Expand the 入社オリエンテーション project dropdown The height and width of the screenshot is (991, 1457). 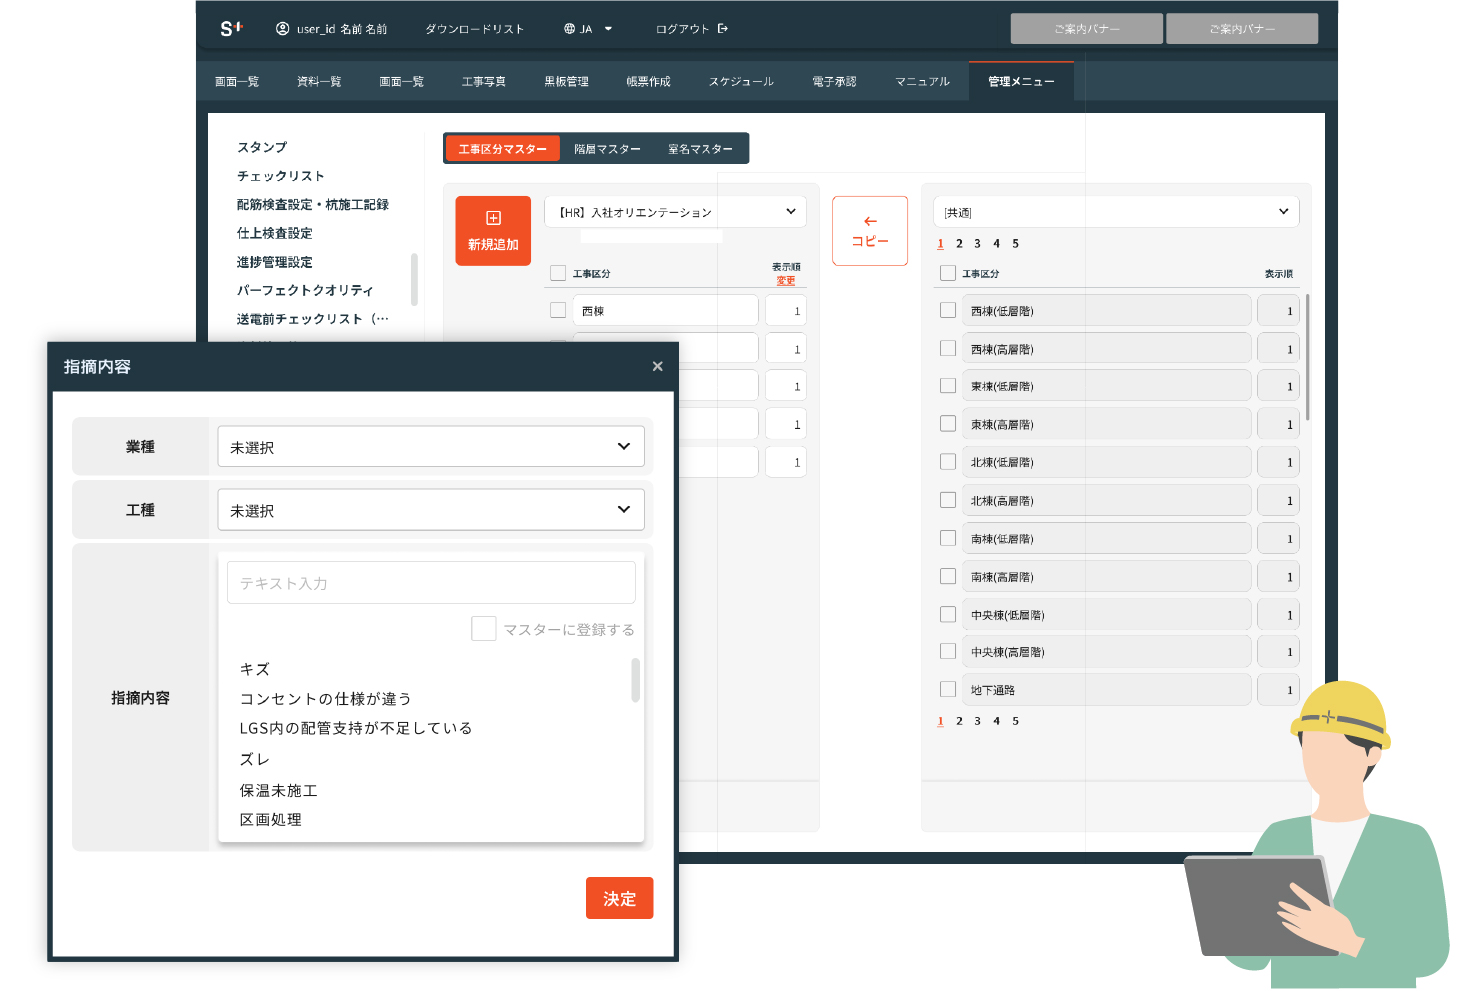pos(790,212)
